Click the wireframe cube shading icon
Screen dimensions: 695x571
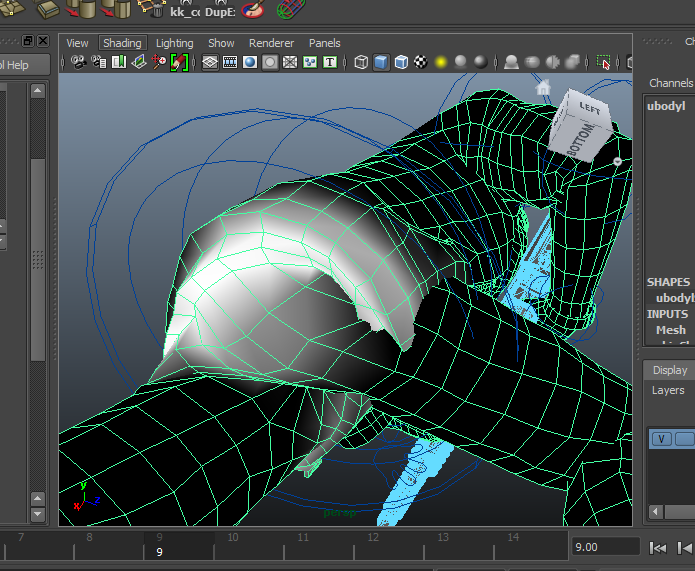(361, 62)
